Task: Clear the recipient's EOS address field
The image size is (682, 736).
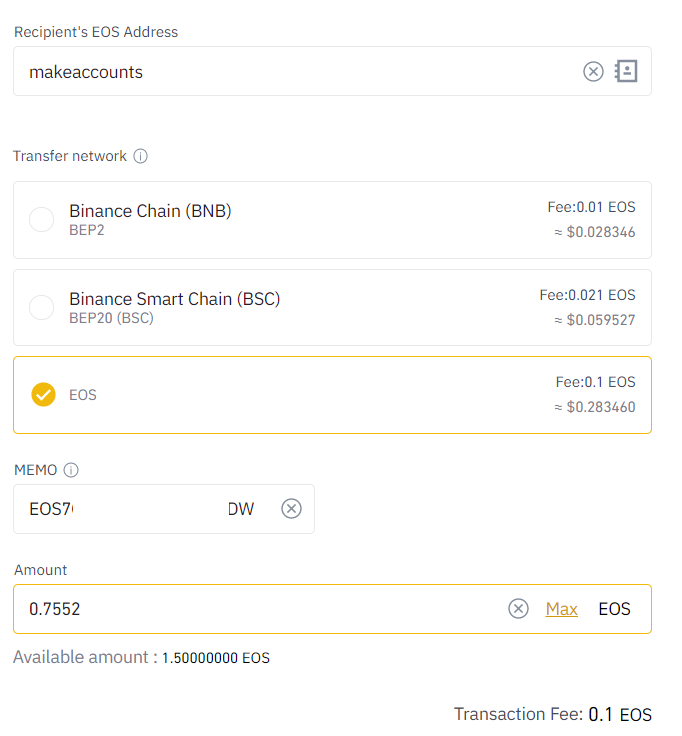Action: click(593, 72)
